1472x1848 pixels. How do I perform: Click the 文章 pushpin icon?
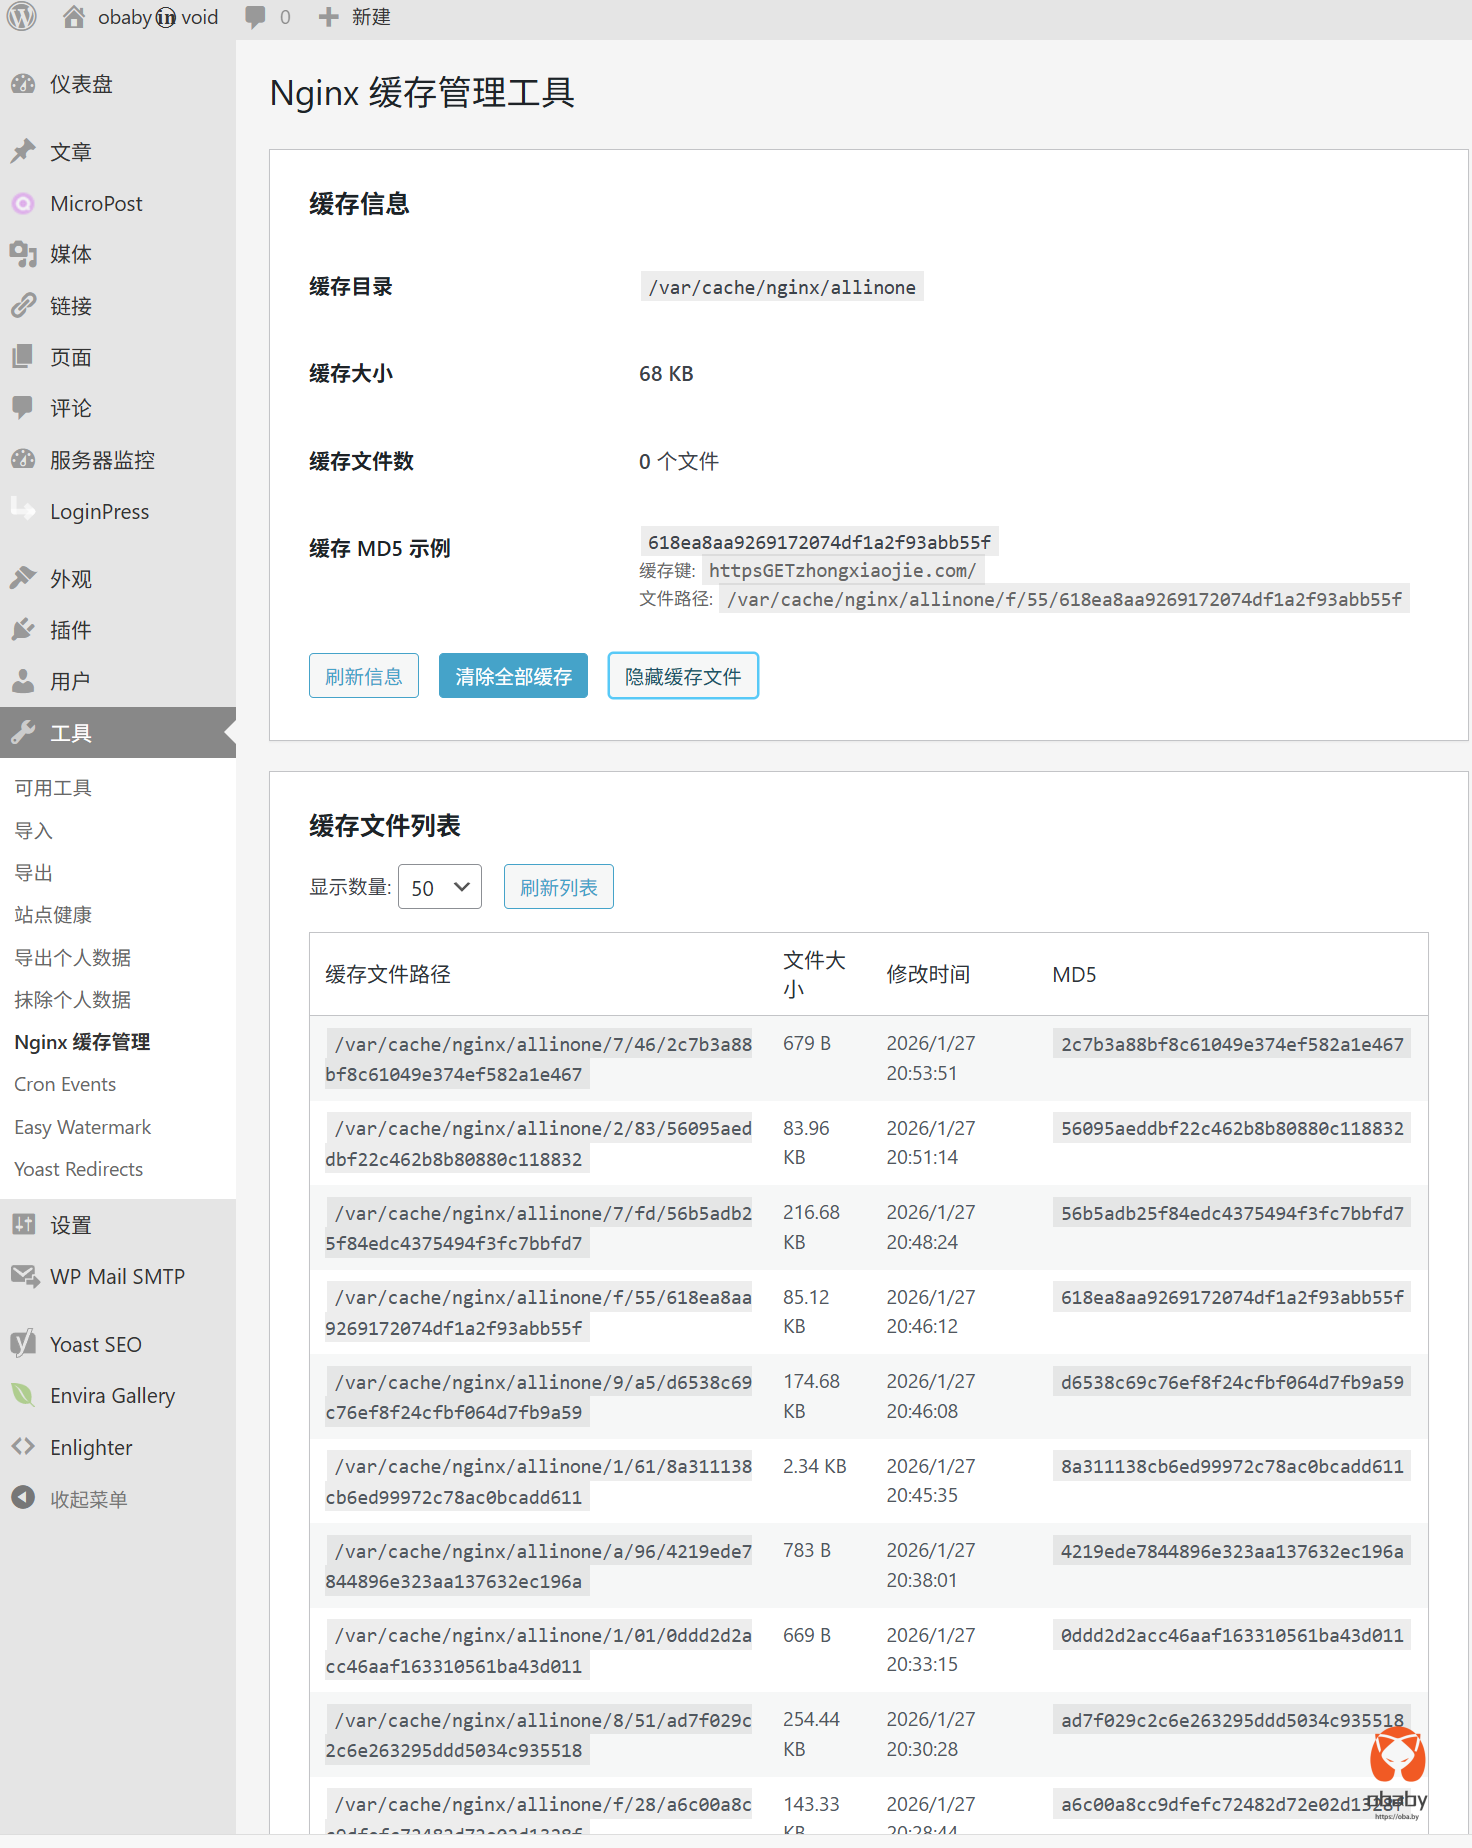(x=24, y=152)
